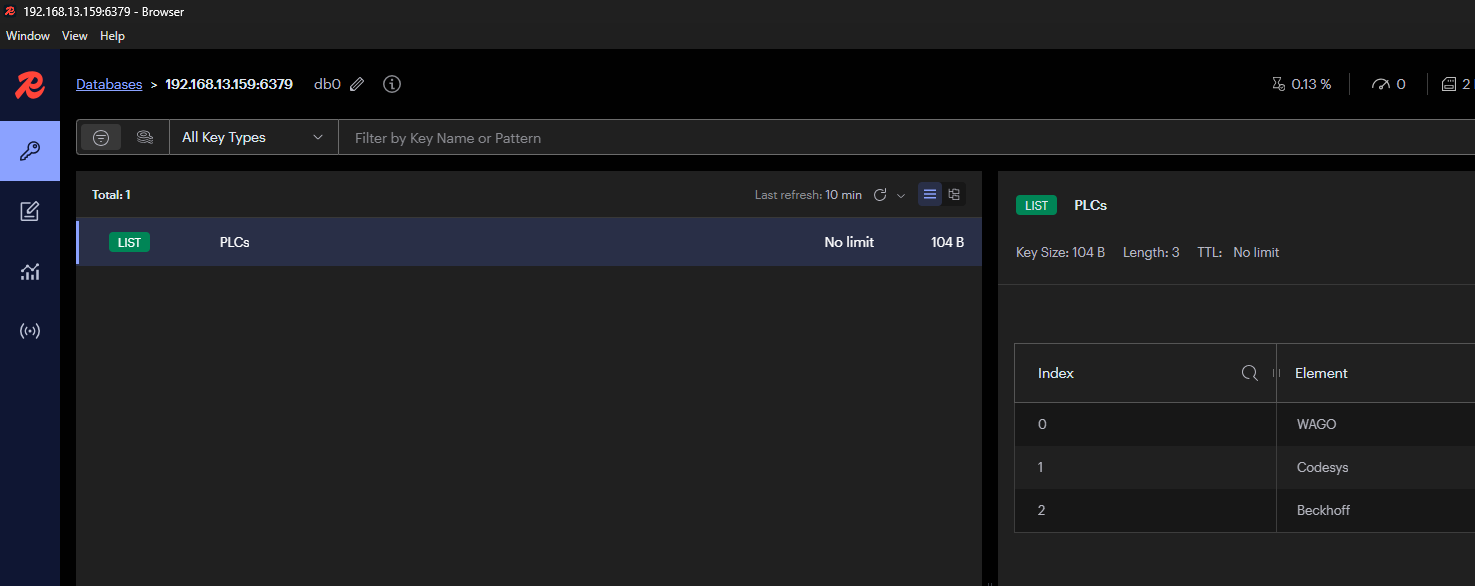Open the Pub/Sub broadcast icon
1475x586 pixels.
pos(30,331)
